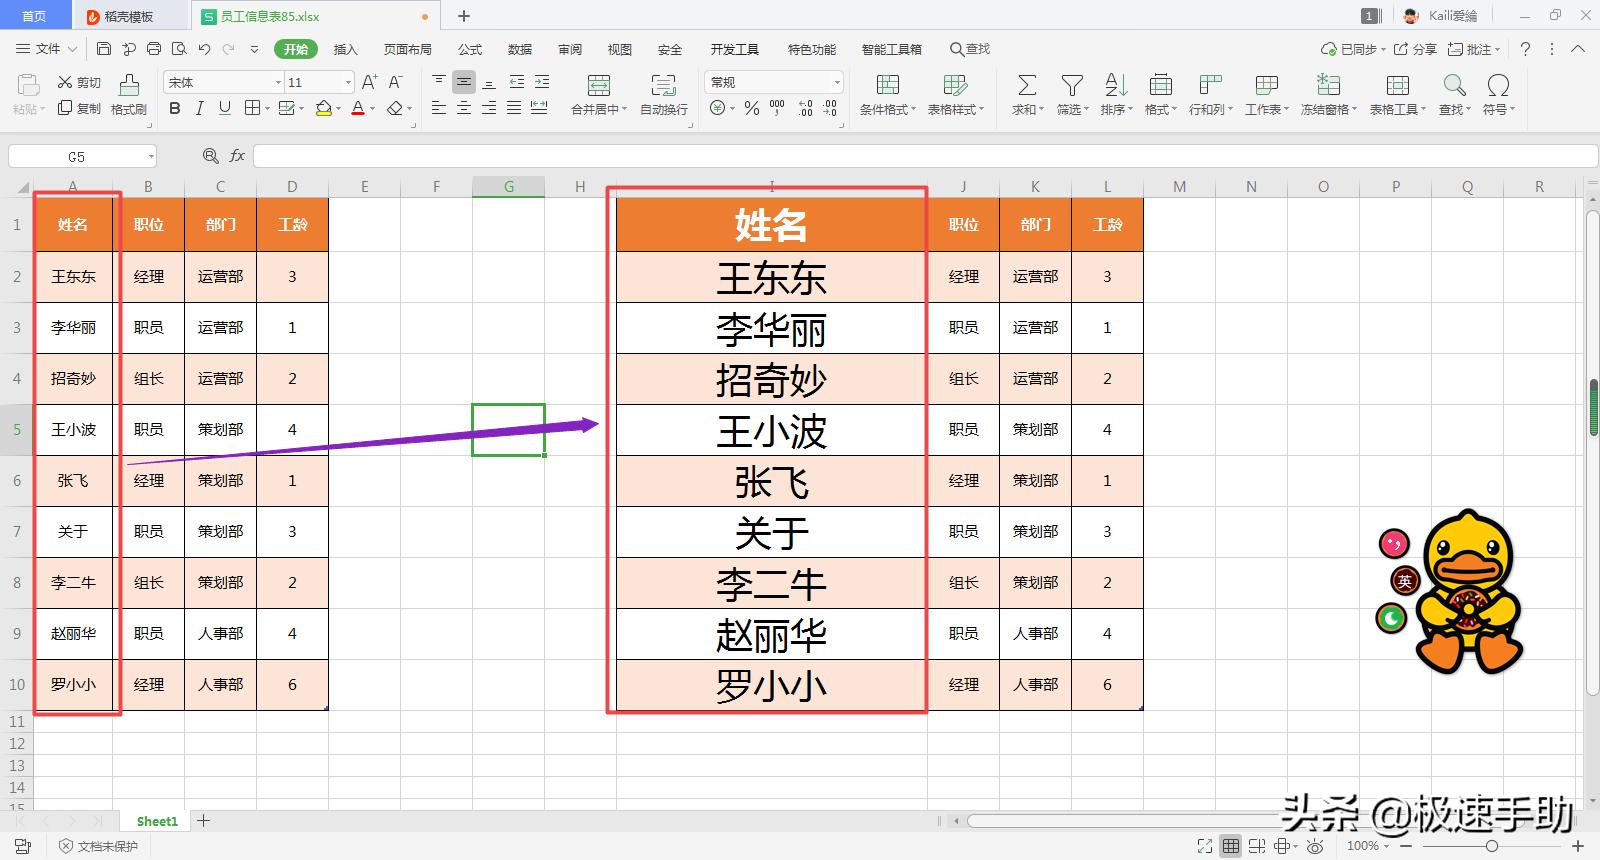Click into the formula bar input
Image resolution: width=1600 pixels, height=860 pixels.
coord(925,156)
